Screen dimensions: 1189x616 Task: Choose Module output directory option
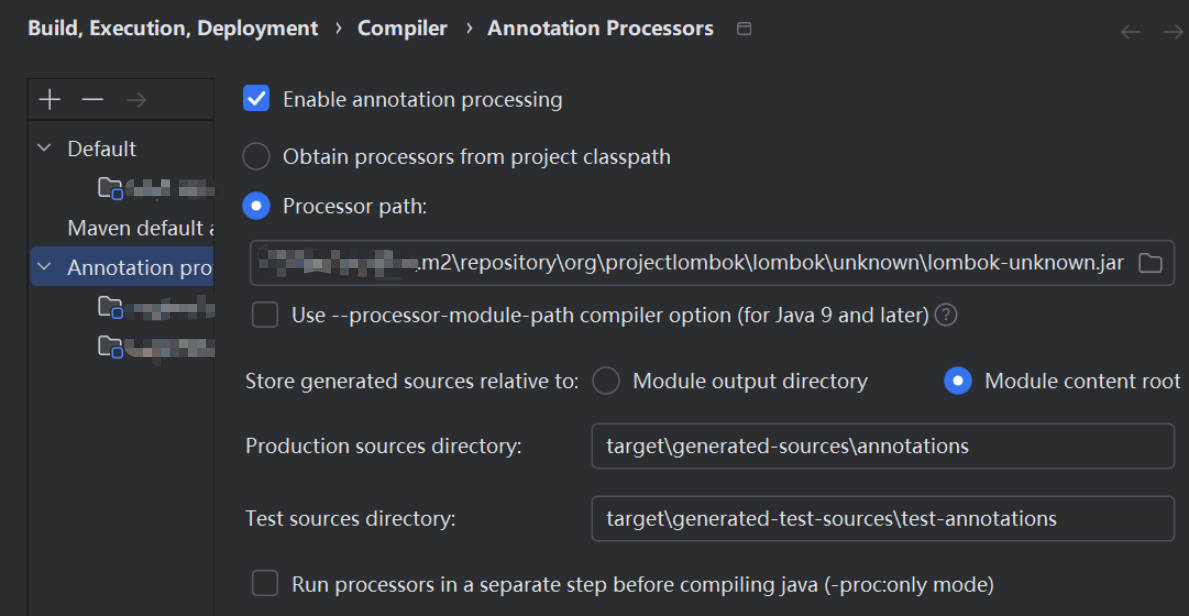(x=606, y=381)
